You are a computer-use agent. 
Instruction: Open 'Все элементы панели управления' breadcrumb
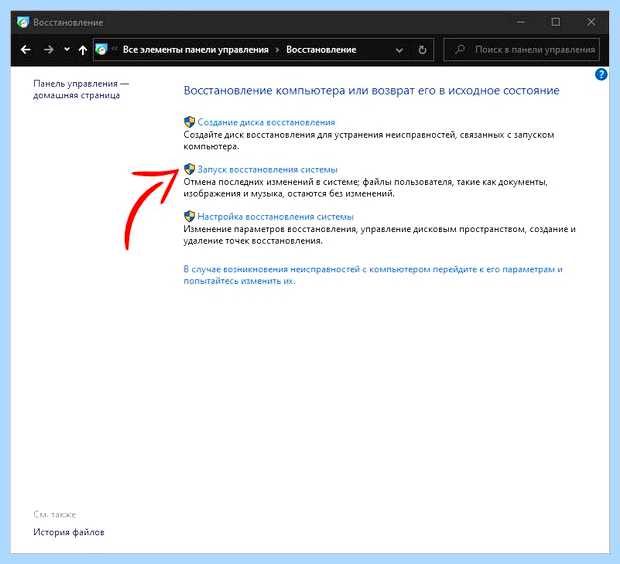(196, 50)
